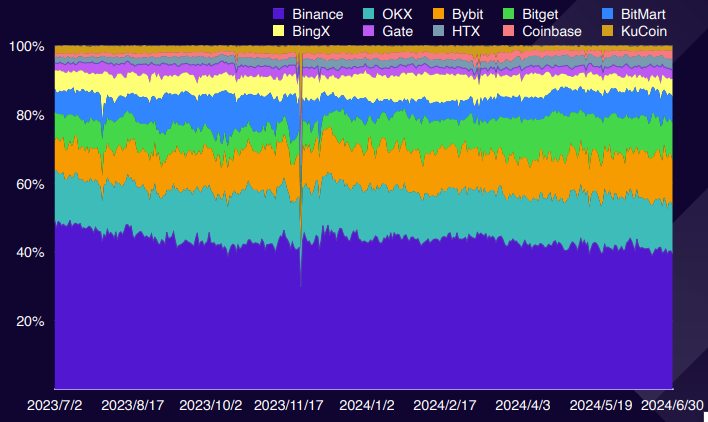Screen dimensions: 708x422
Task: Click the 2024/5/19 date label
Action: [601, 405]
